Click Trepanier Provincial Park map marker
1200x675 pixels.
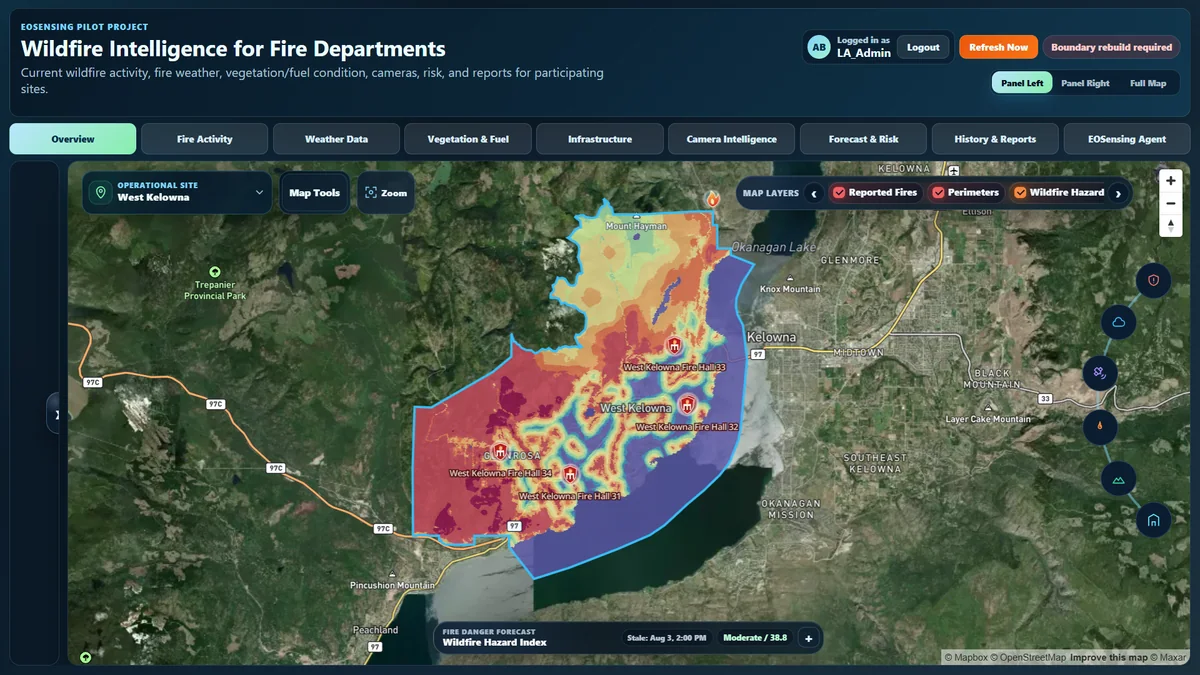(x=214, y=272)
